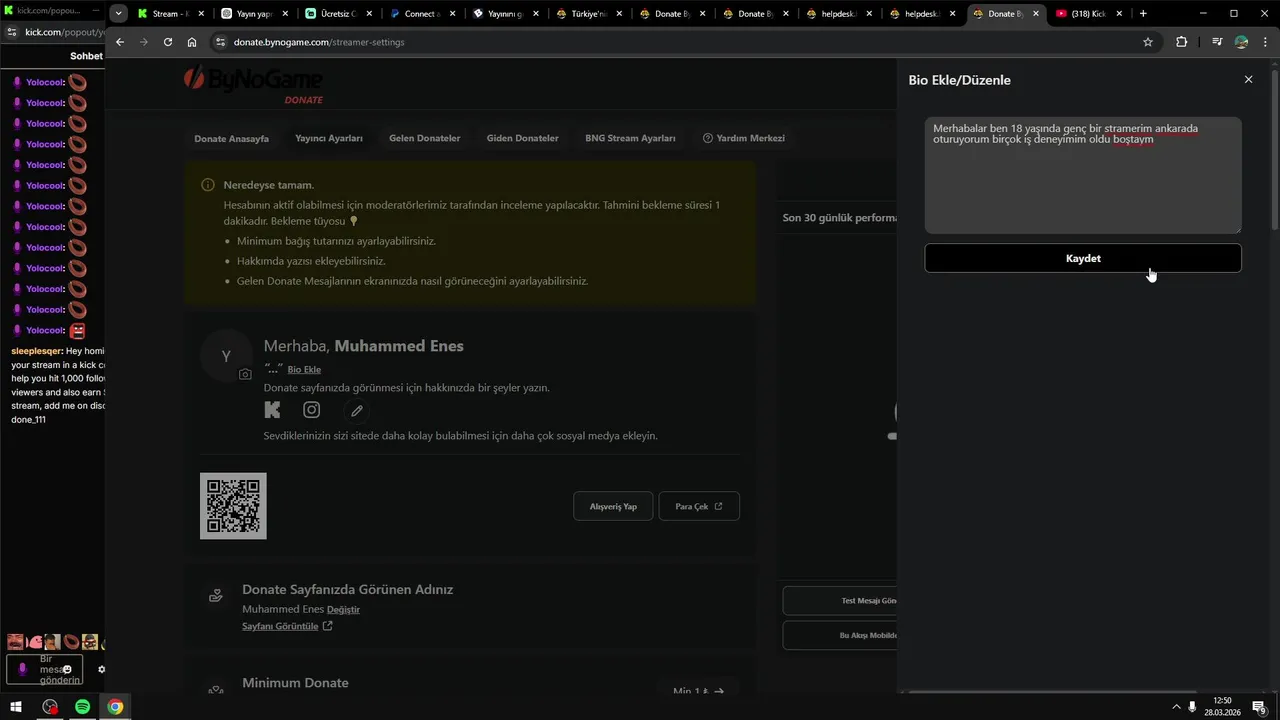Click the Kick social icon
Viewport: 1280px width, 720px height.
[x=272, y=410]
